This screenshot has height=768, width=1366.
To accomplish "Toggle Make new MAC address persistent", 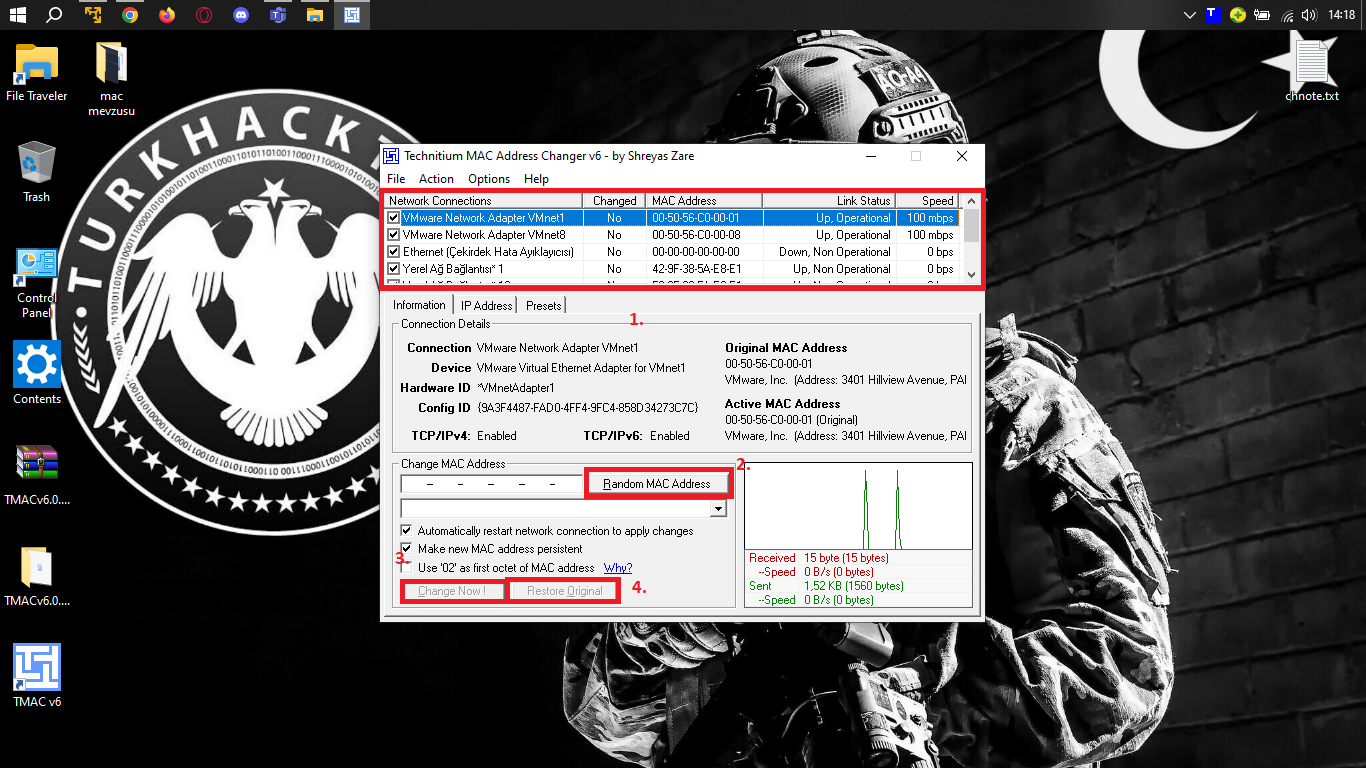I will [x=406, y=549].
